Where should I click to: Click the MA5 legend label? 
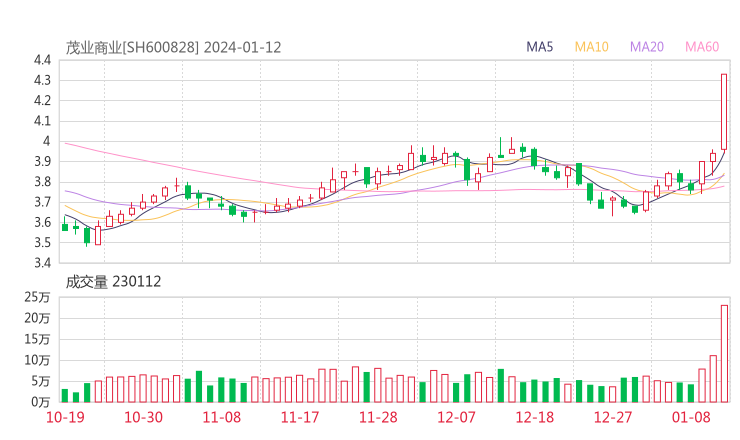point(539,47)
